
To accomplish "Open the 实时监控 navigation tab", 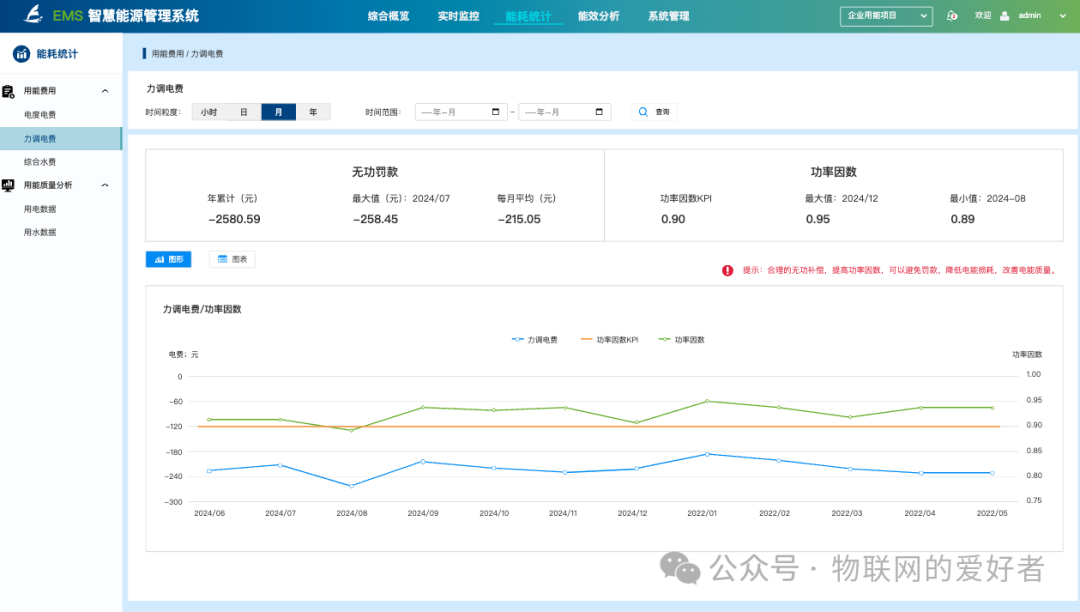I will (x=458, y=15).
